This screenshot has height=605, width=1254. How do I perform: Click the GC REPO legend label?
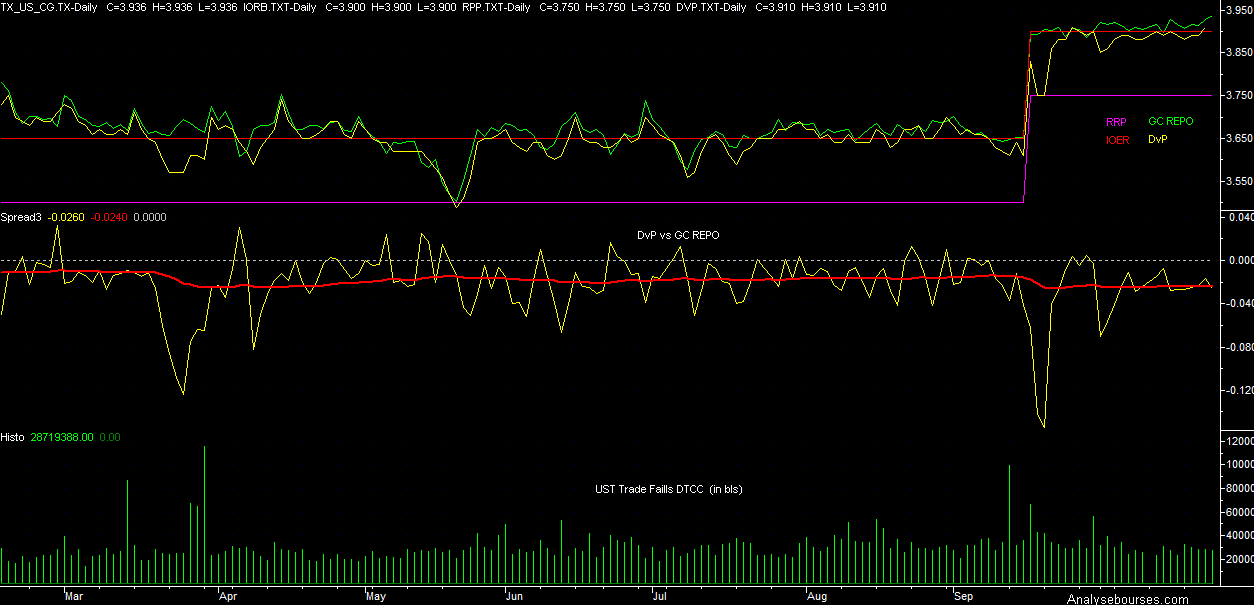point(1170,121)
